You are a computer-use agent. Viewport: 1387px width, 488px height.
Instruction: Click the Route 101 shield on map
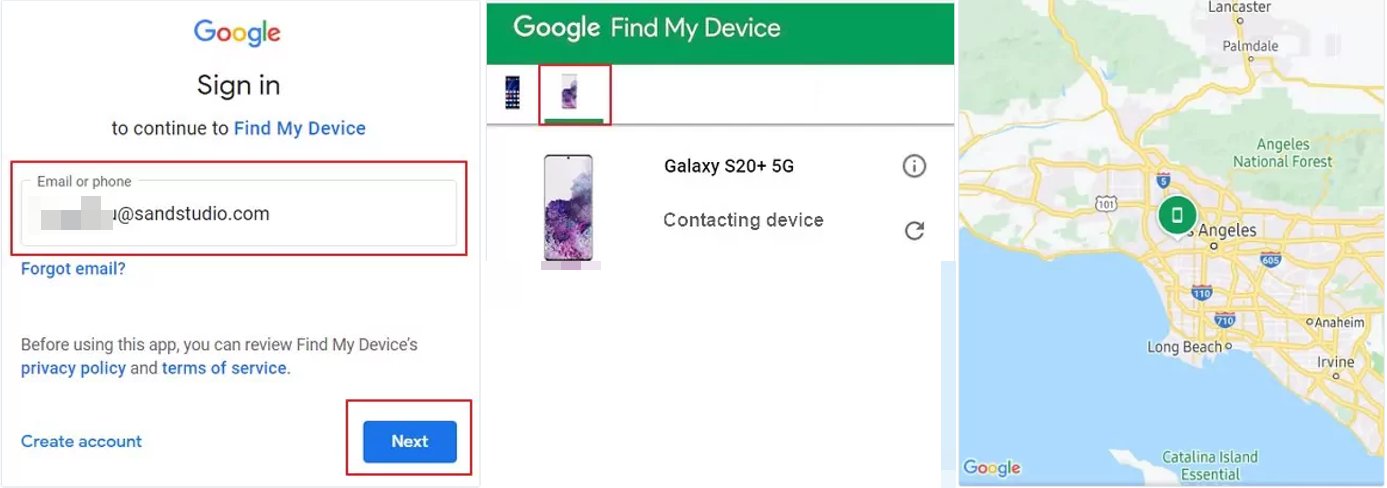pos(1105,205)
